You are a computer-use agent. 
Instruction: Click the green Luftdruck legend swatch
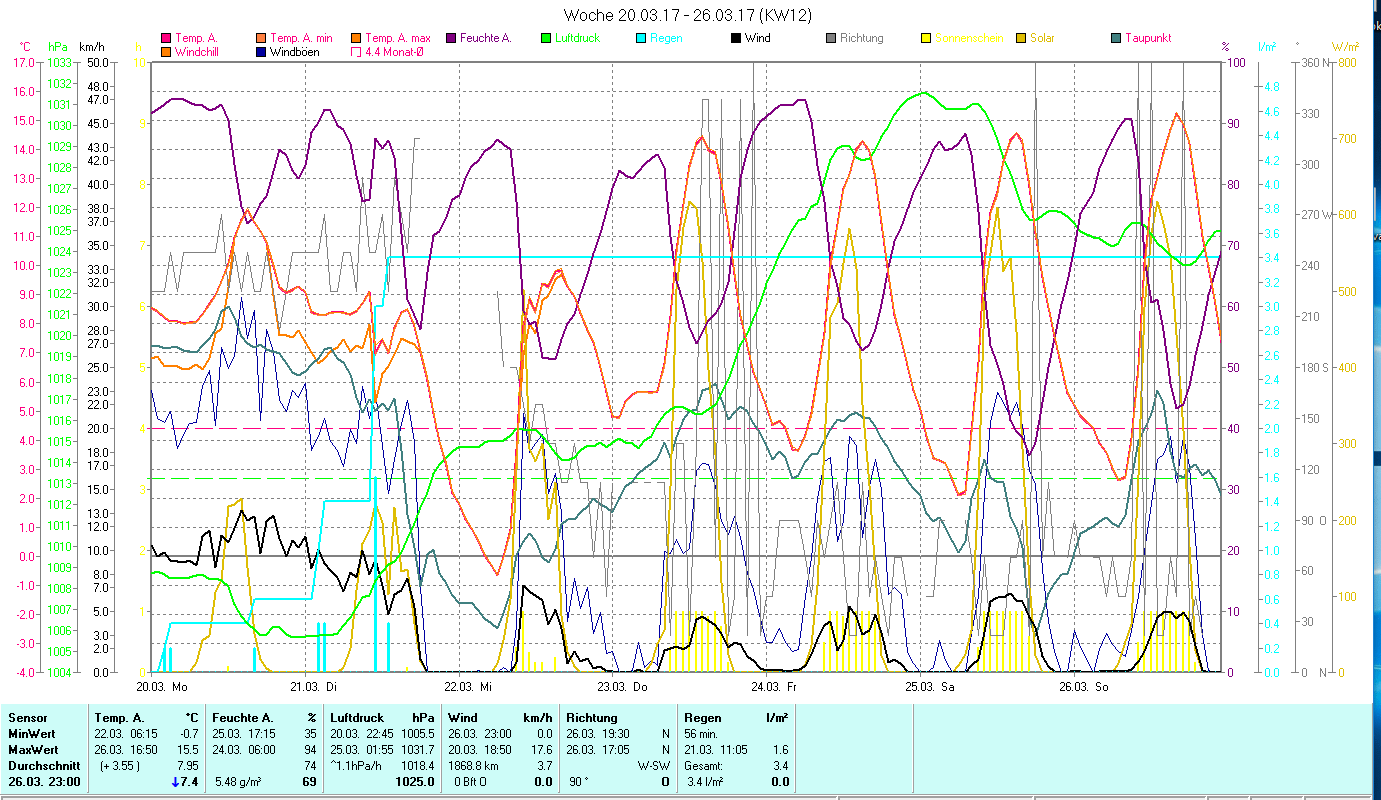coord(546,39)
